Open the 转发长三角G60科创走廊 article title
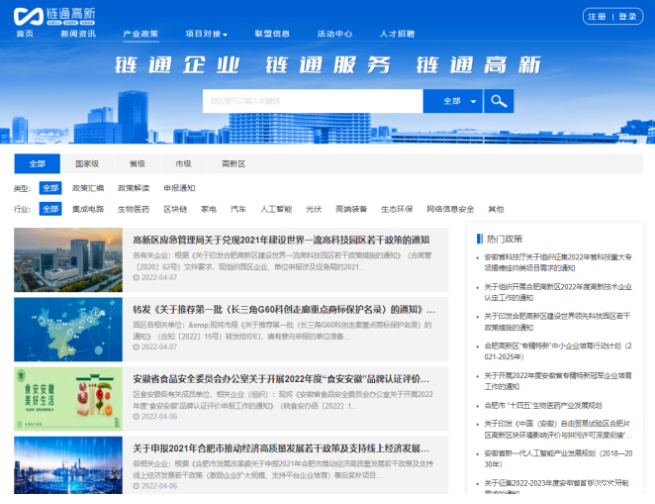The height and width of the screenshot is (504, 655). 282,309
